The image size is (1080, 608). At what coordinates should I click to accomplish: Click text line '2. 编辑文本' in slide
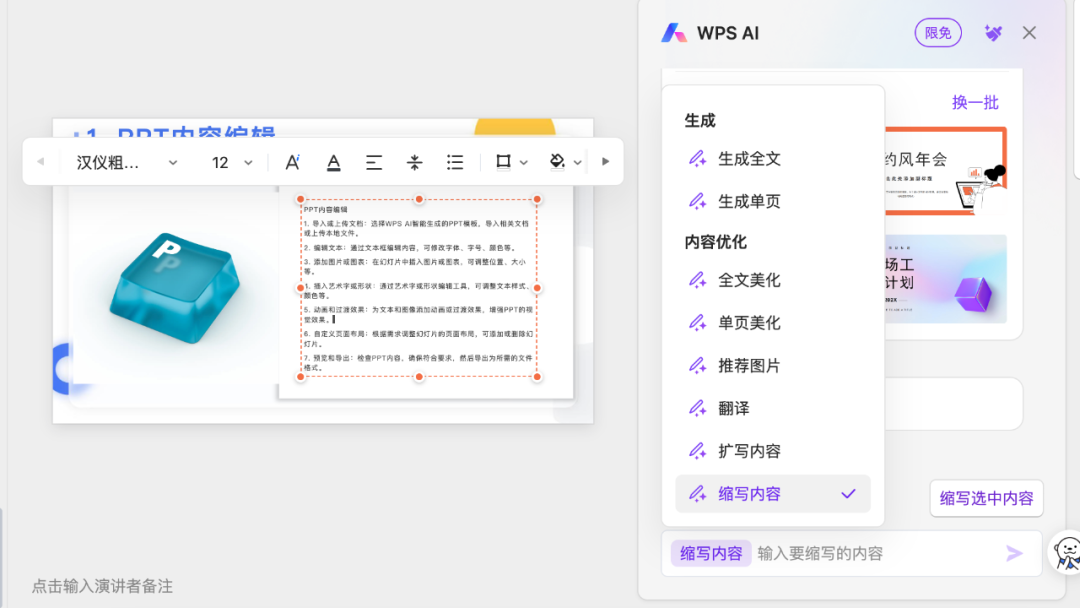pyautogui.click(x=410, y=248)
